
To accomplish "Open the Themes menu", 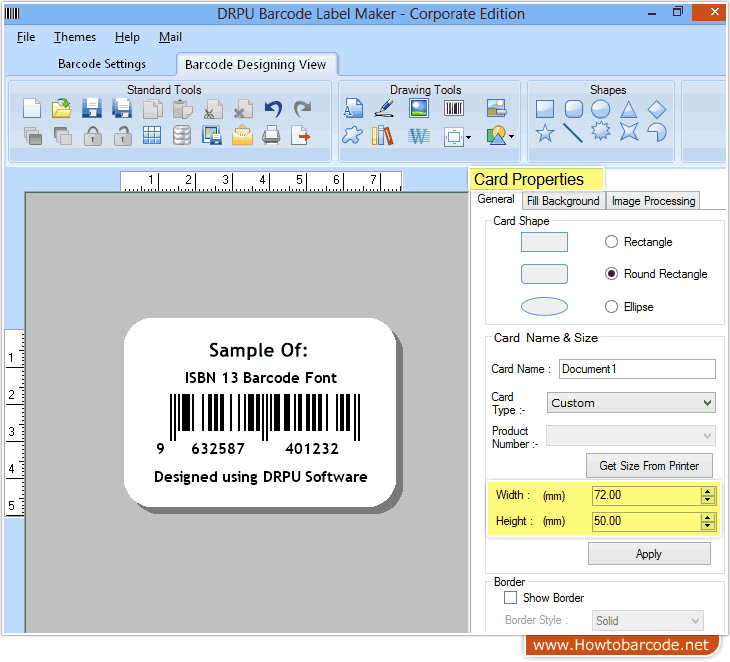I will (x=74, y=37).
